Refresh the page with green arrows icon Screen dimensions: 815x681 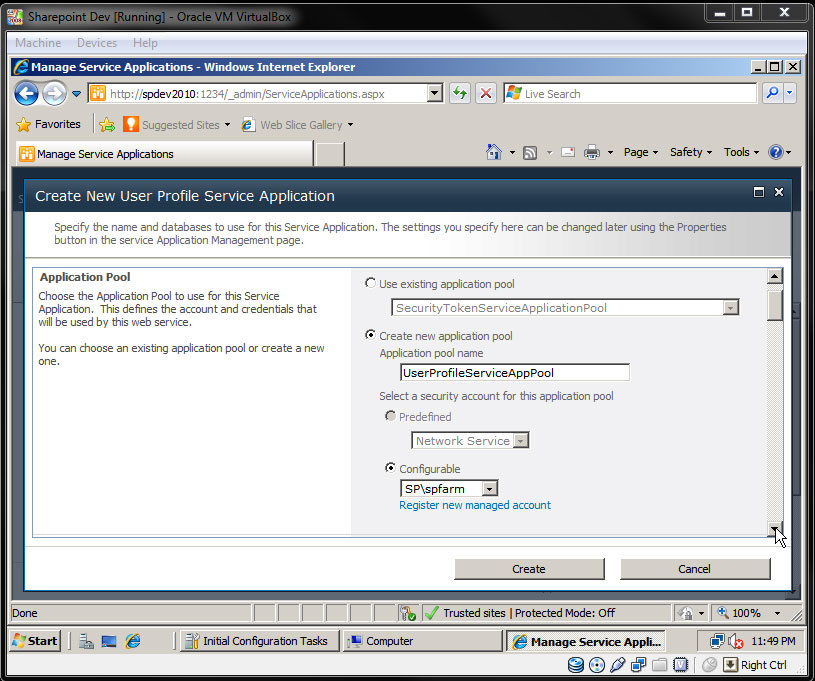[x=459, y=94]
